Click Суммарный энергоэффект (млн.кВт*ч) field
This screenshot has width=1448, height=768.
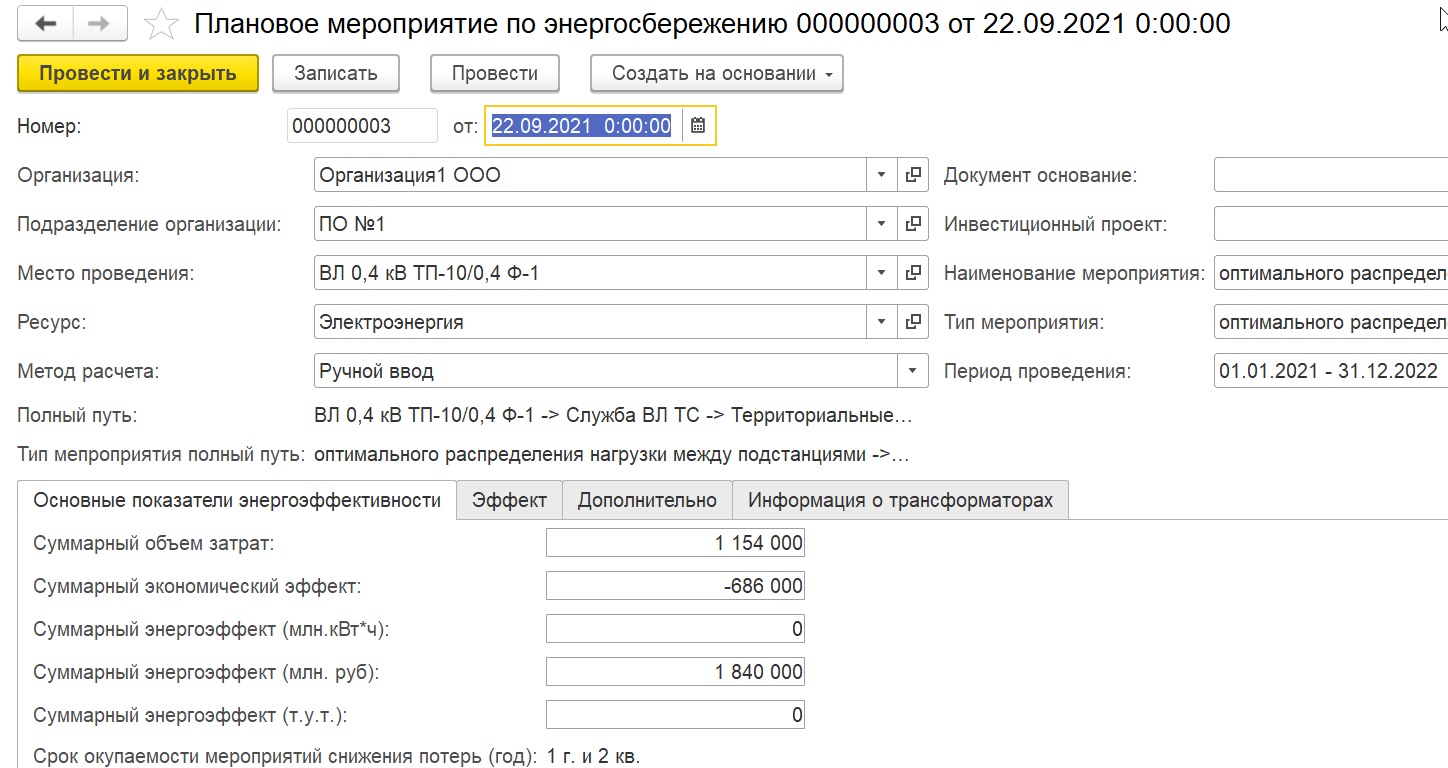coord(675,629)
